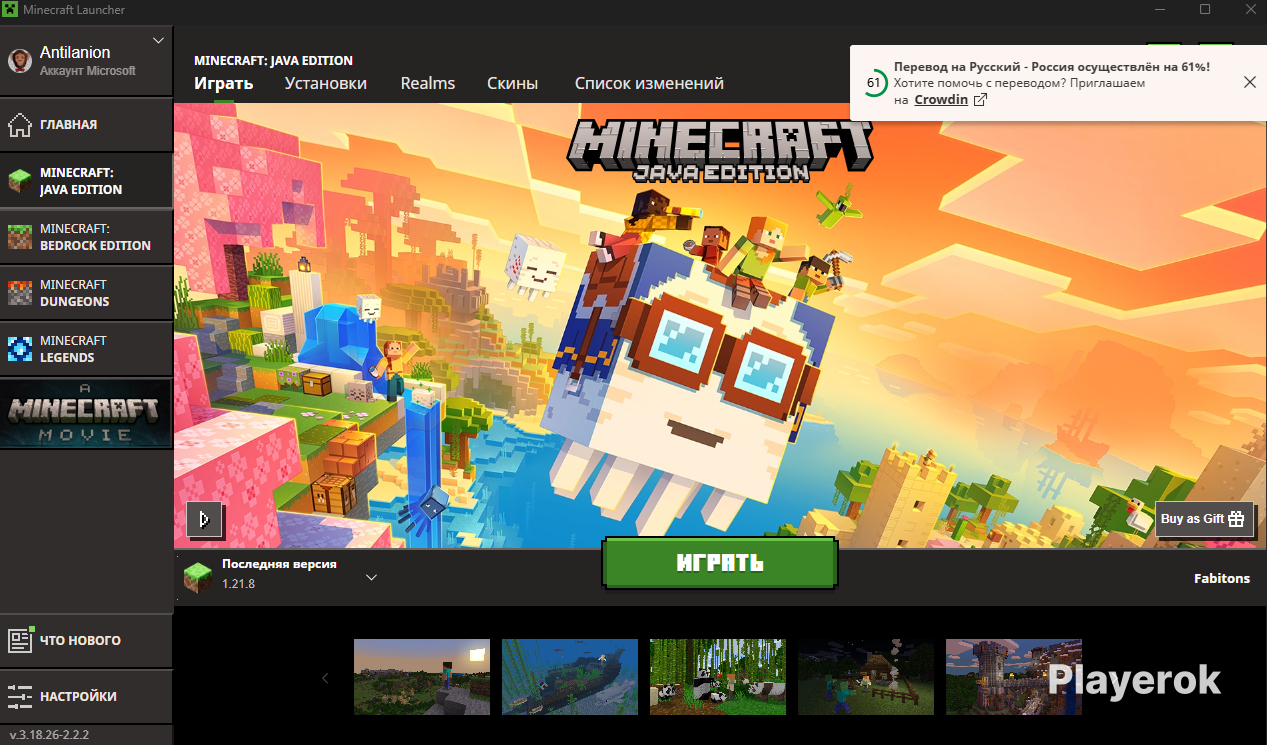Viewport: 1267px width, 745px height.
Task: Expand the Последняя версия 1.21.8 selector
Action: [x=371, y=578]
